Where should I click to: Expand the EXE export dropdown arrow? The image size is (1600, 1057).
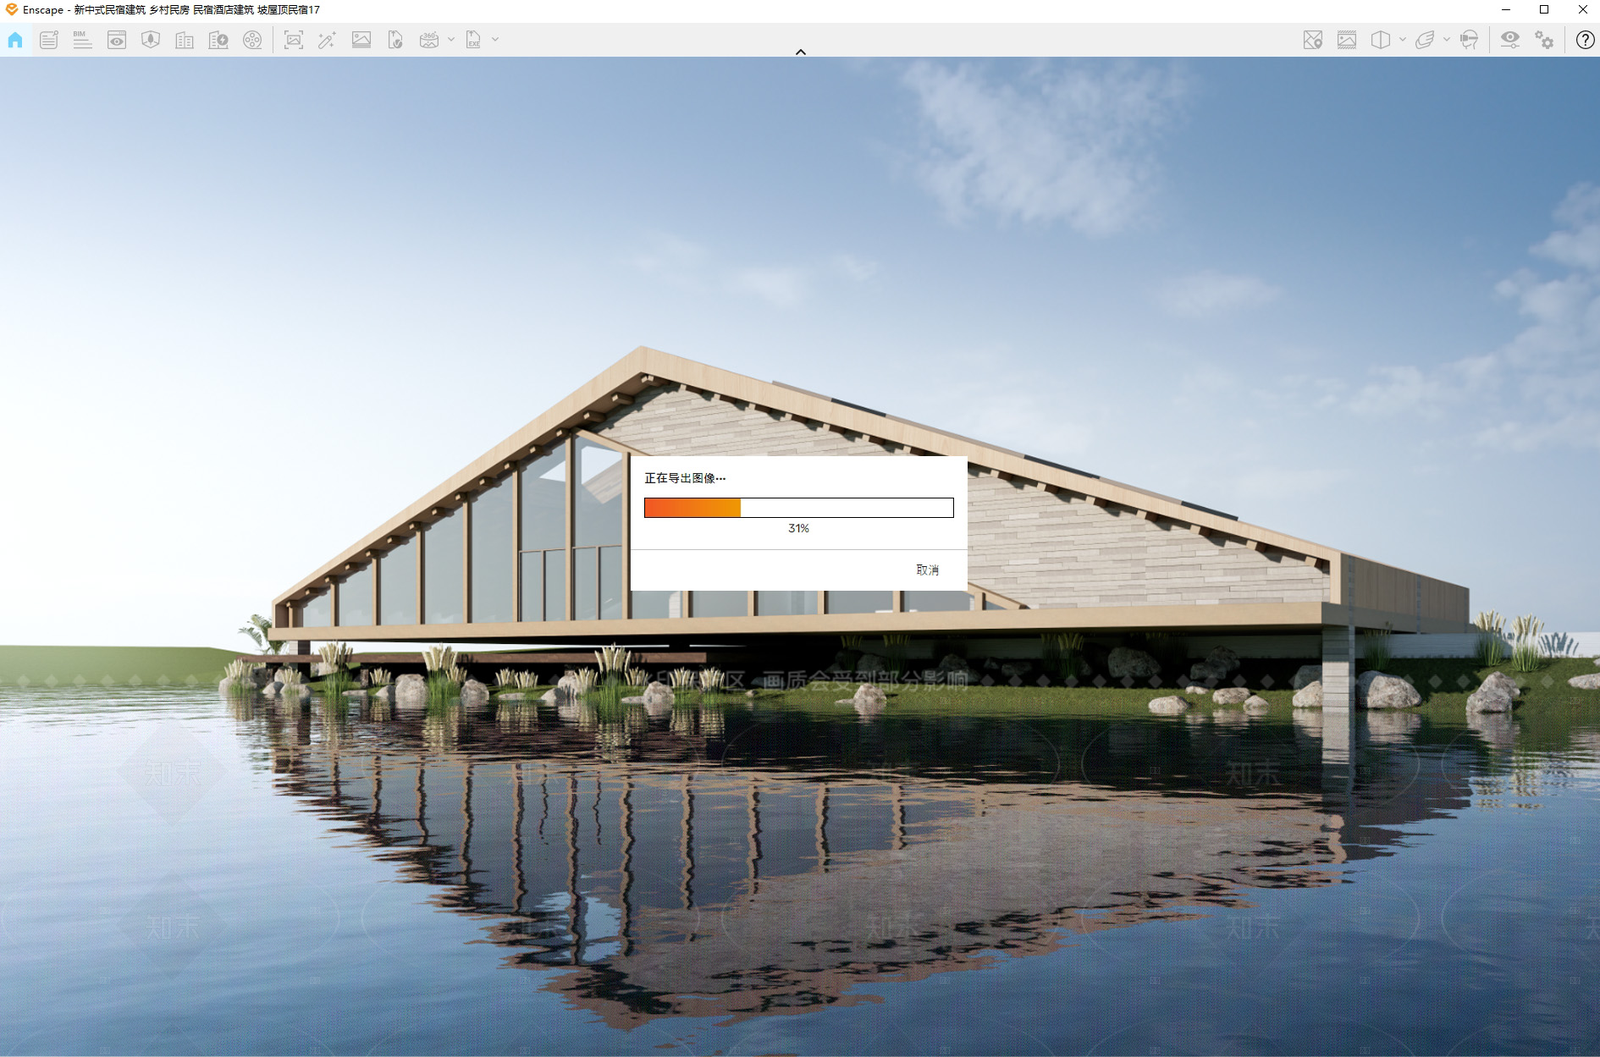click(x=495, y=40)
